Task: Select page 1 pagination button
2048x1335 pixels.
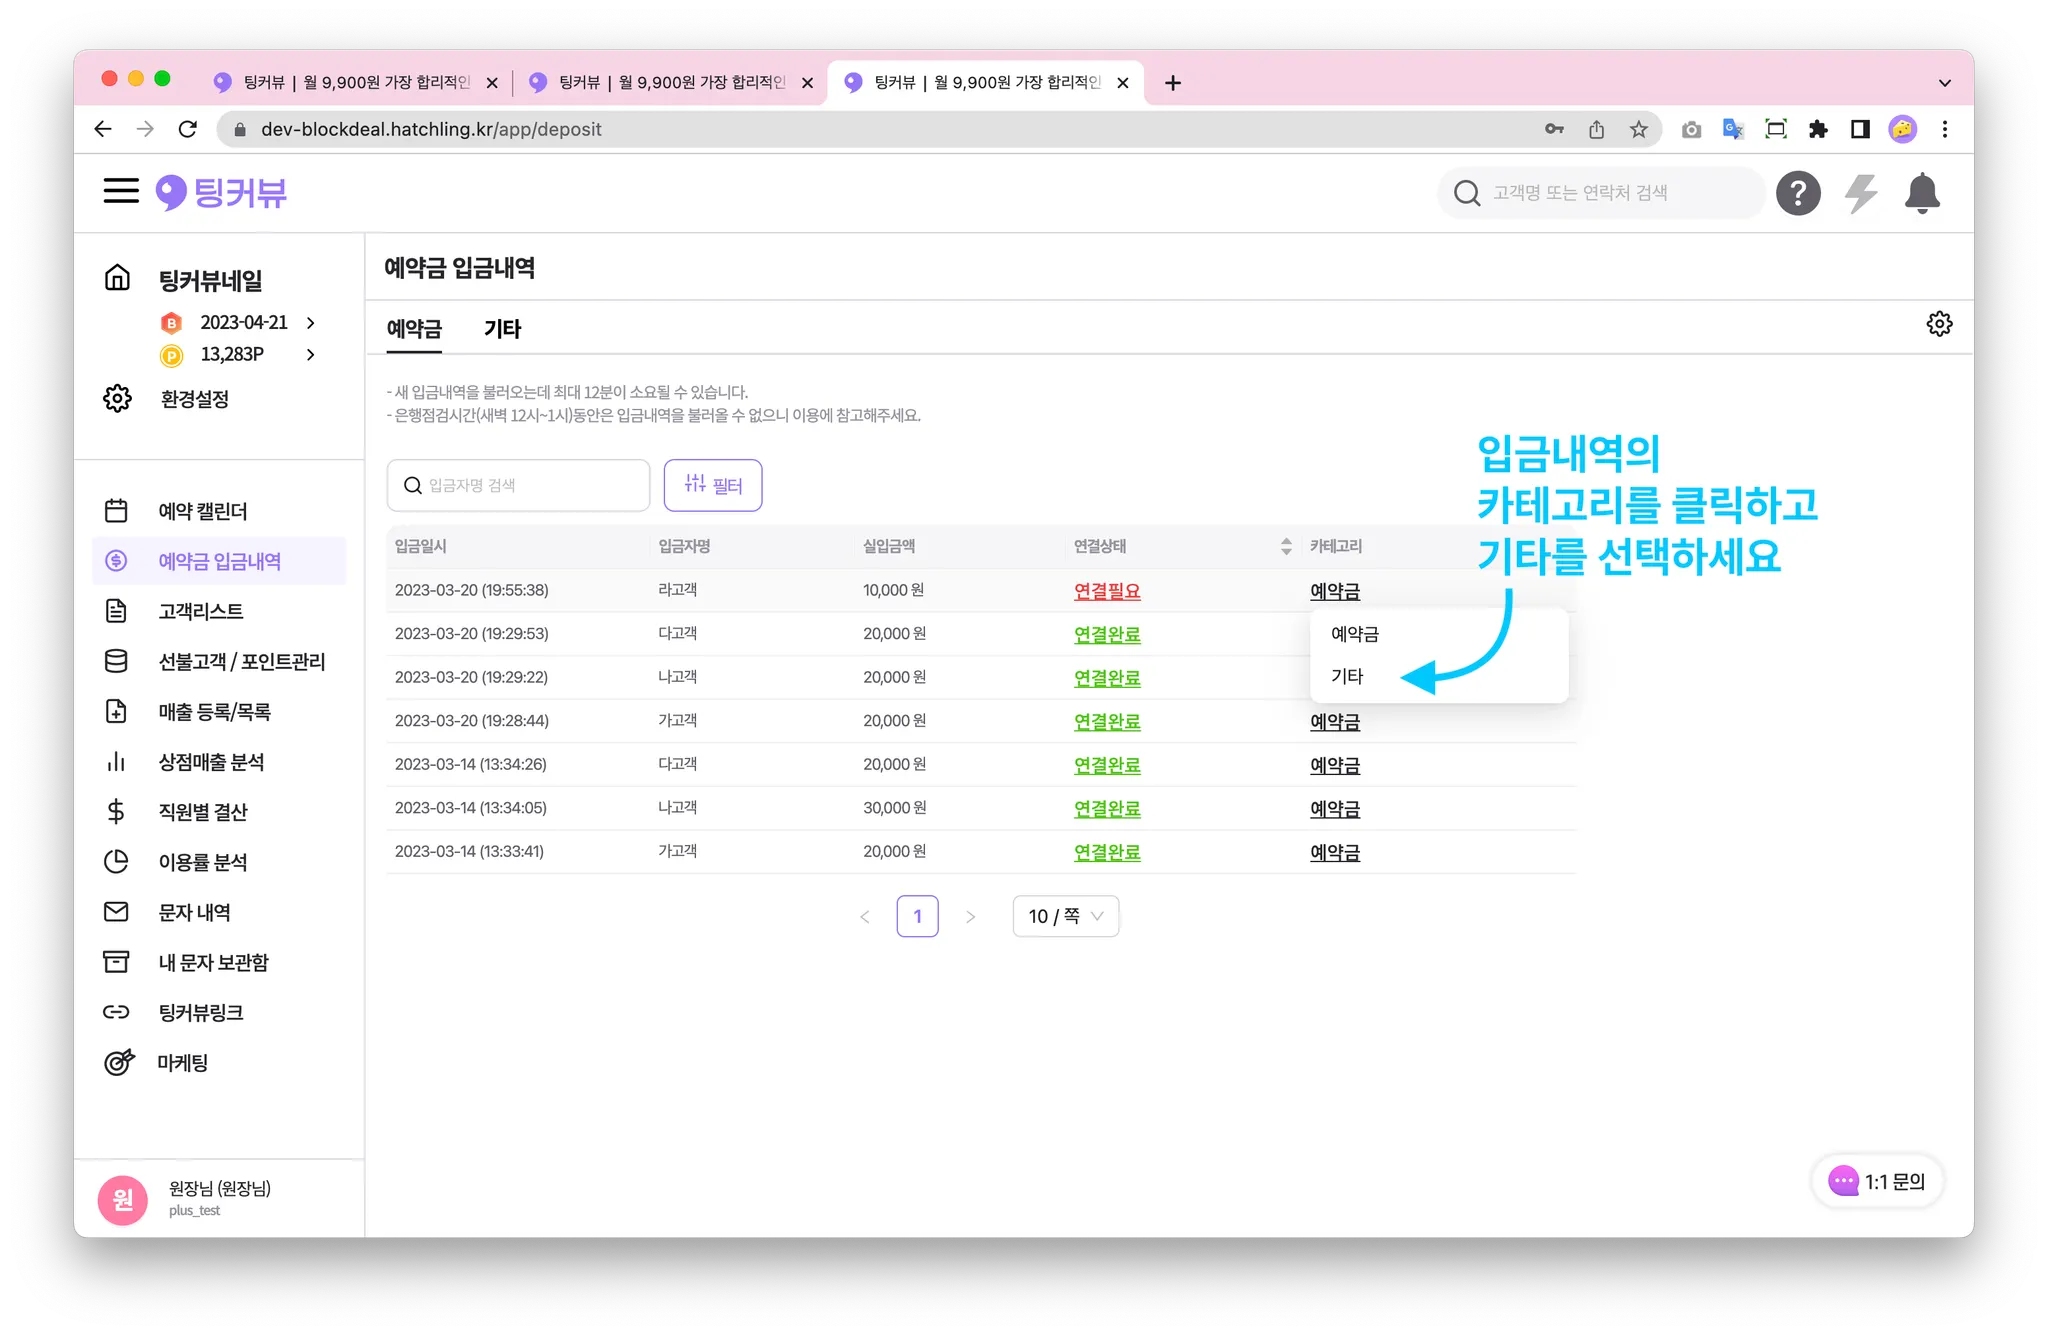Action: pyautogui.click(x=917, y=916)
